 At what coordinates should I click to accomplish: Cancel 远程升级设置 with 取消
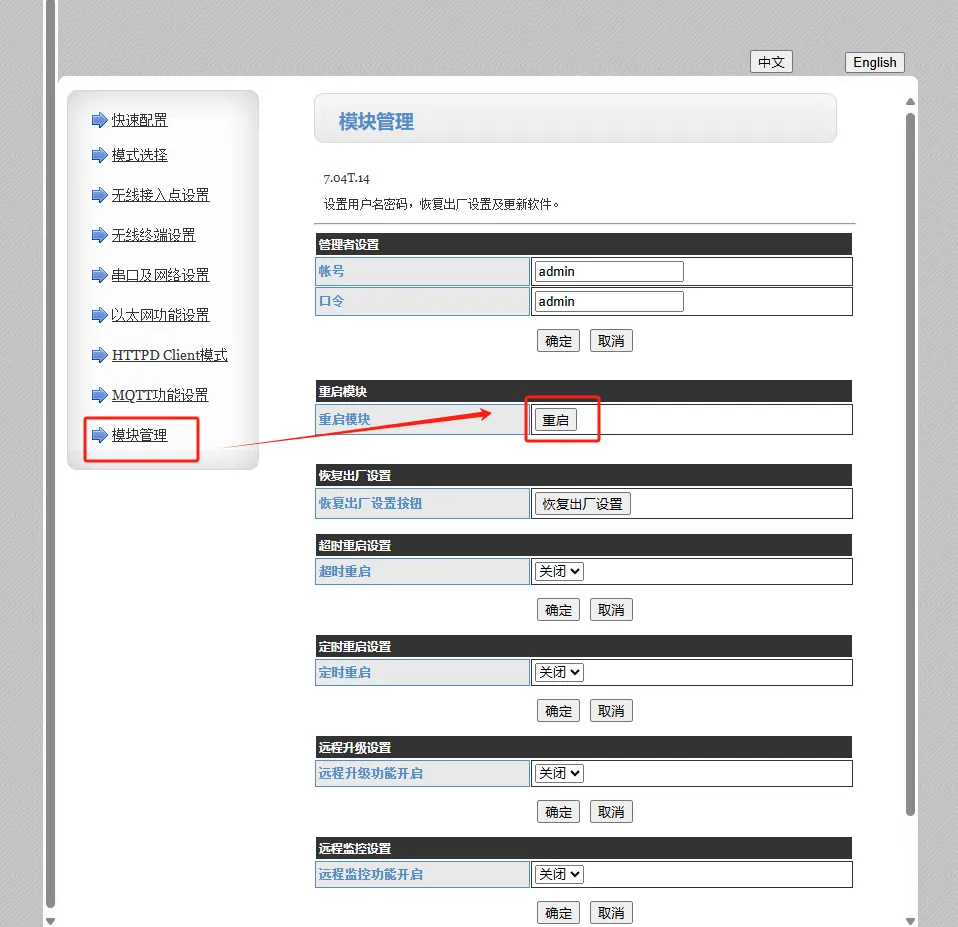[x=611, y=812]
